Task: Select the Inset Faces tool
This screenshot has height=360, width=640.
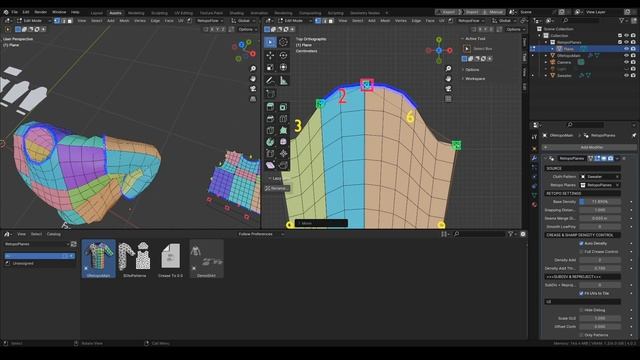Action: (x=283, y=107)
